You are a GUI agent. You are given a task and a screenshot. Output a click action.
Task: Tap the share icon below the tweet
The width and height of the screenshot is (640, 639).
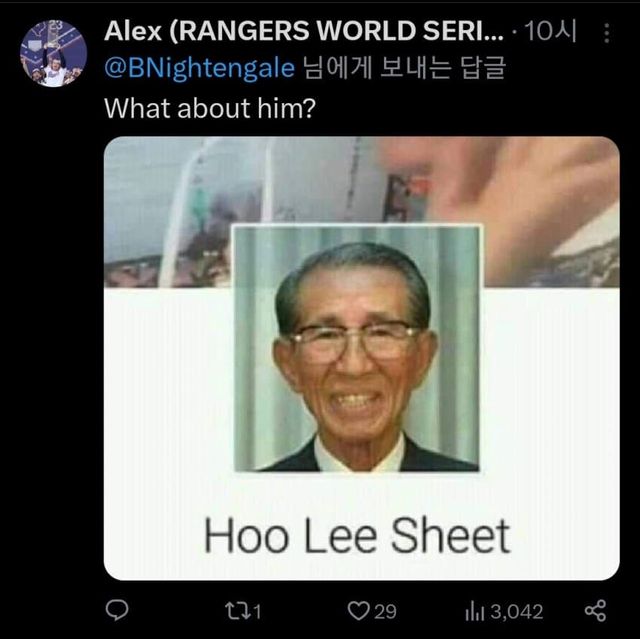pyautogui.click(x=596, y=610)
